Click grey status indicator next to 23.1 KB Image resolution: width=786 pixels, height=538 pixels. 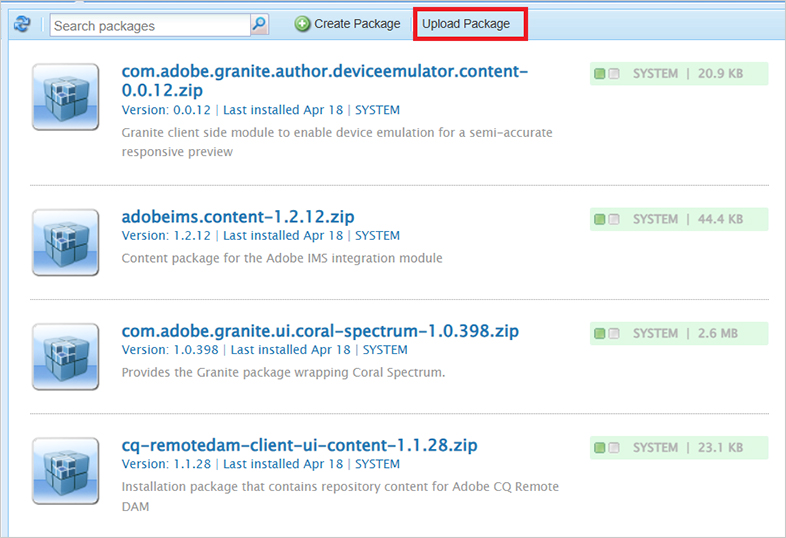(x=614, y=448)
